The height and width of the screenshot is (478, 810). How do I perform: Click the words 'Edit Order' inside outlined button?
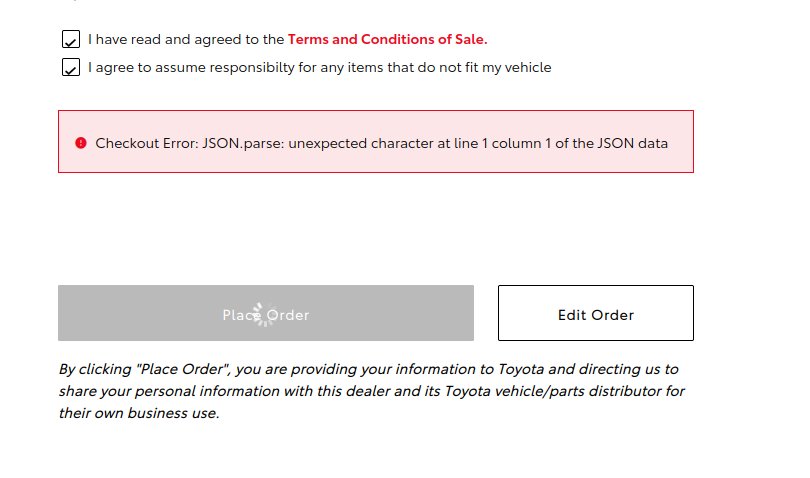coord(596,315)
